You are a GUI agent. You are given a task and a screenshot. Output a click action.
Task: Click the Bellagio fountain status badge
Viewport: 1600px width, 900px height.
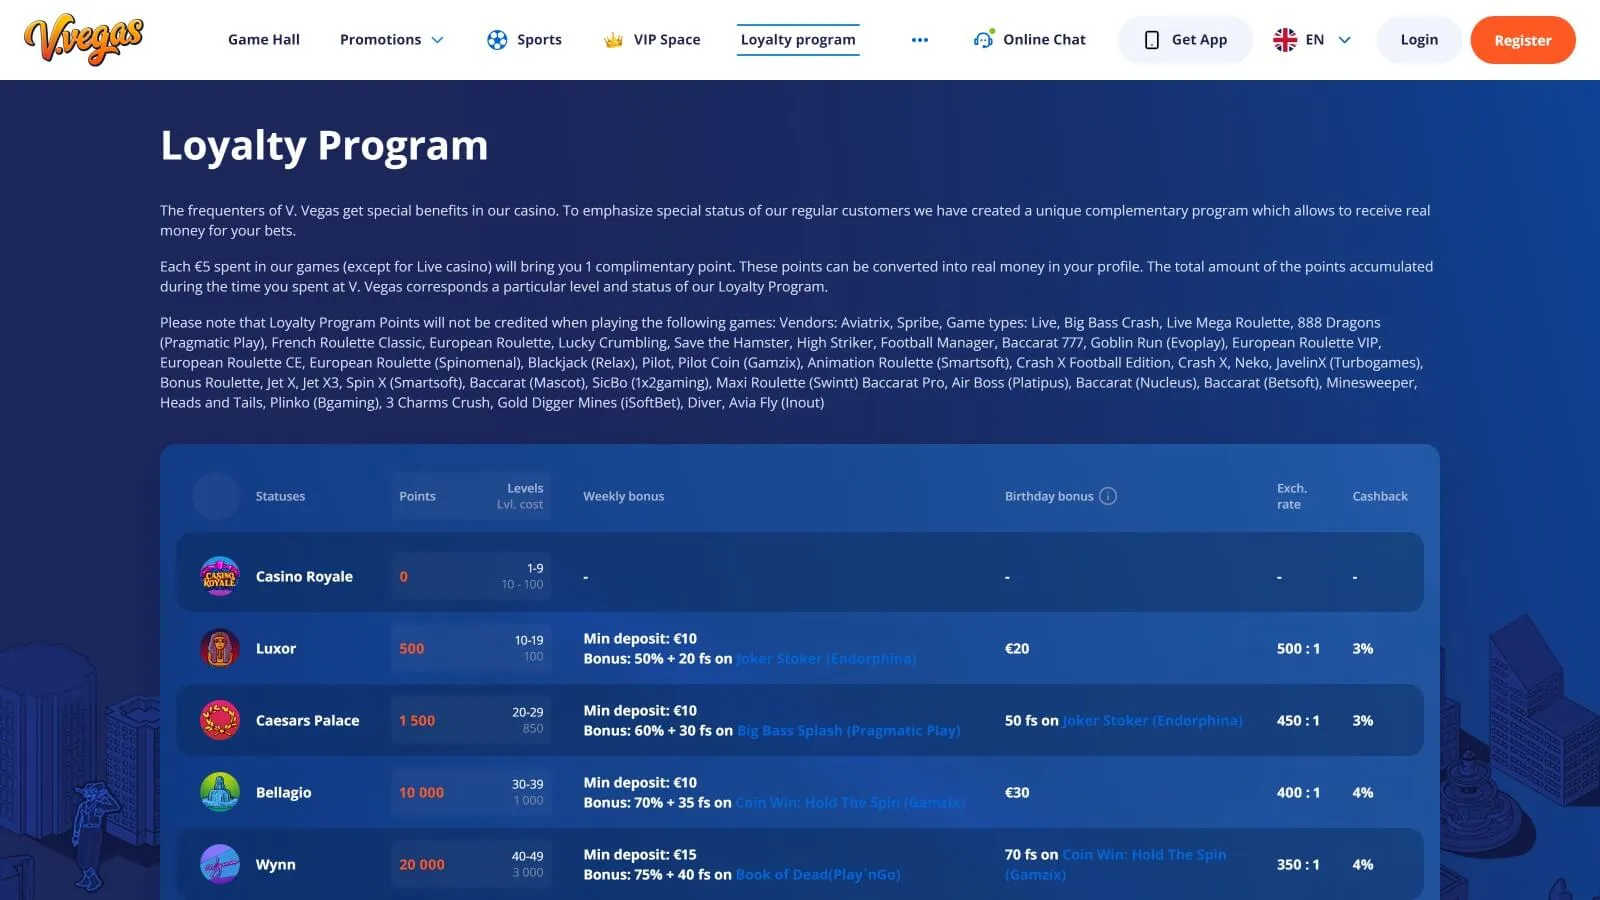(x=220, y=792)
